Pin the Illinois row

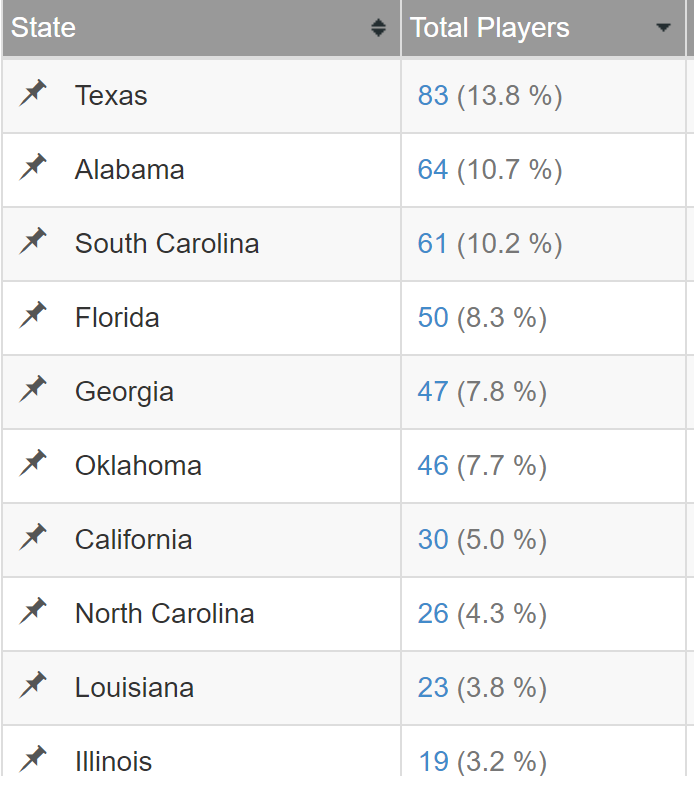point(33,759)
